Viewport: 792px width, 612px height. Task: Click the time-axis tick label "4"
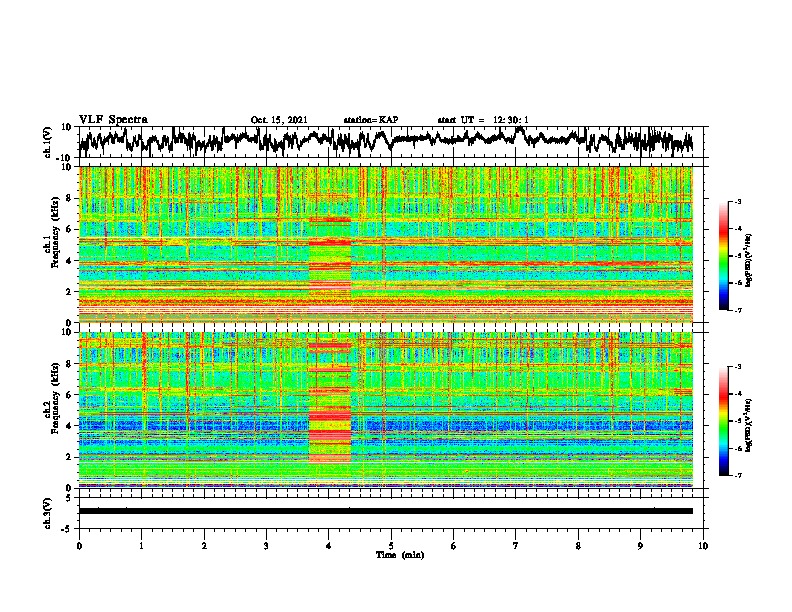tap(329, 546)
